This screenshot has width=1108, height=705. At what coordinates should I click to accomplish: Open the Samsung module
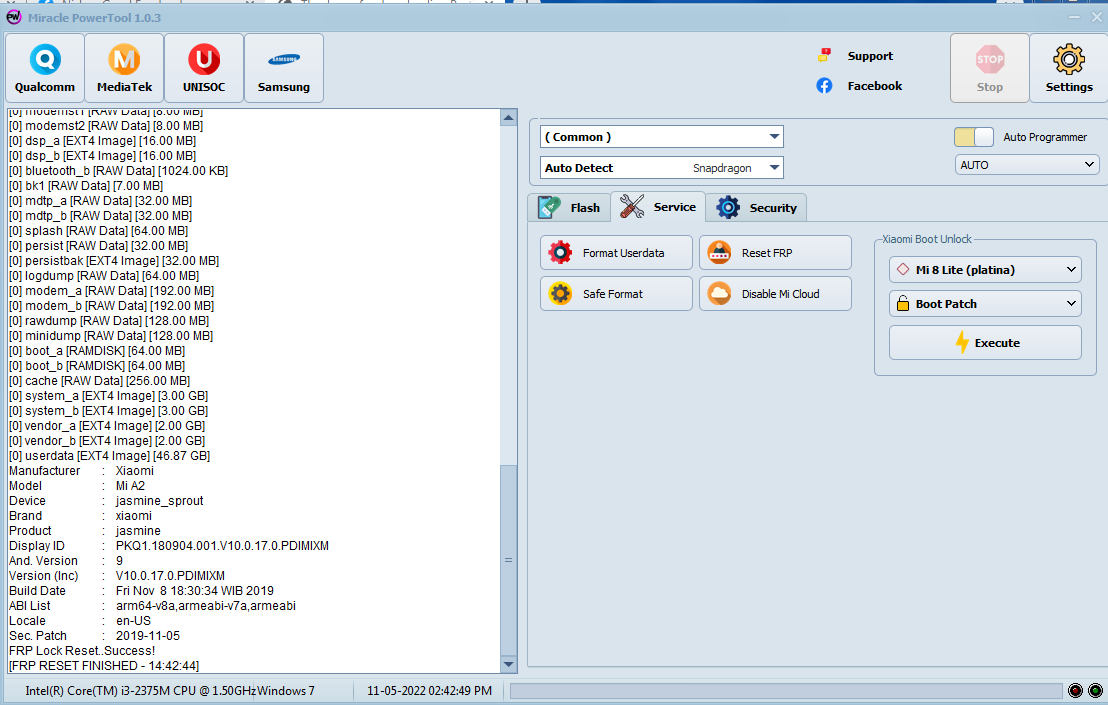[284, 68]
